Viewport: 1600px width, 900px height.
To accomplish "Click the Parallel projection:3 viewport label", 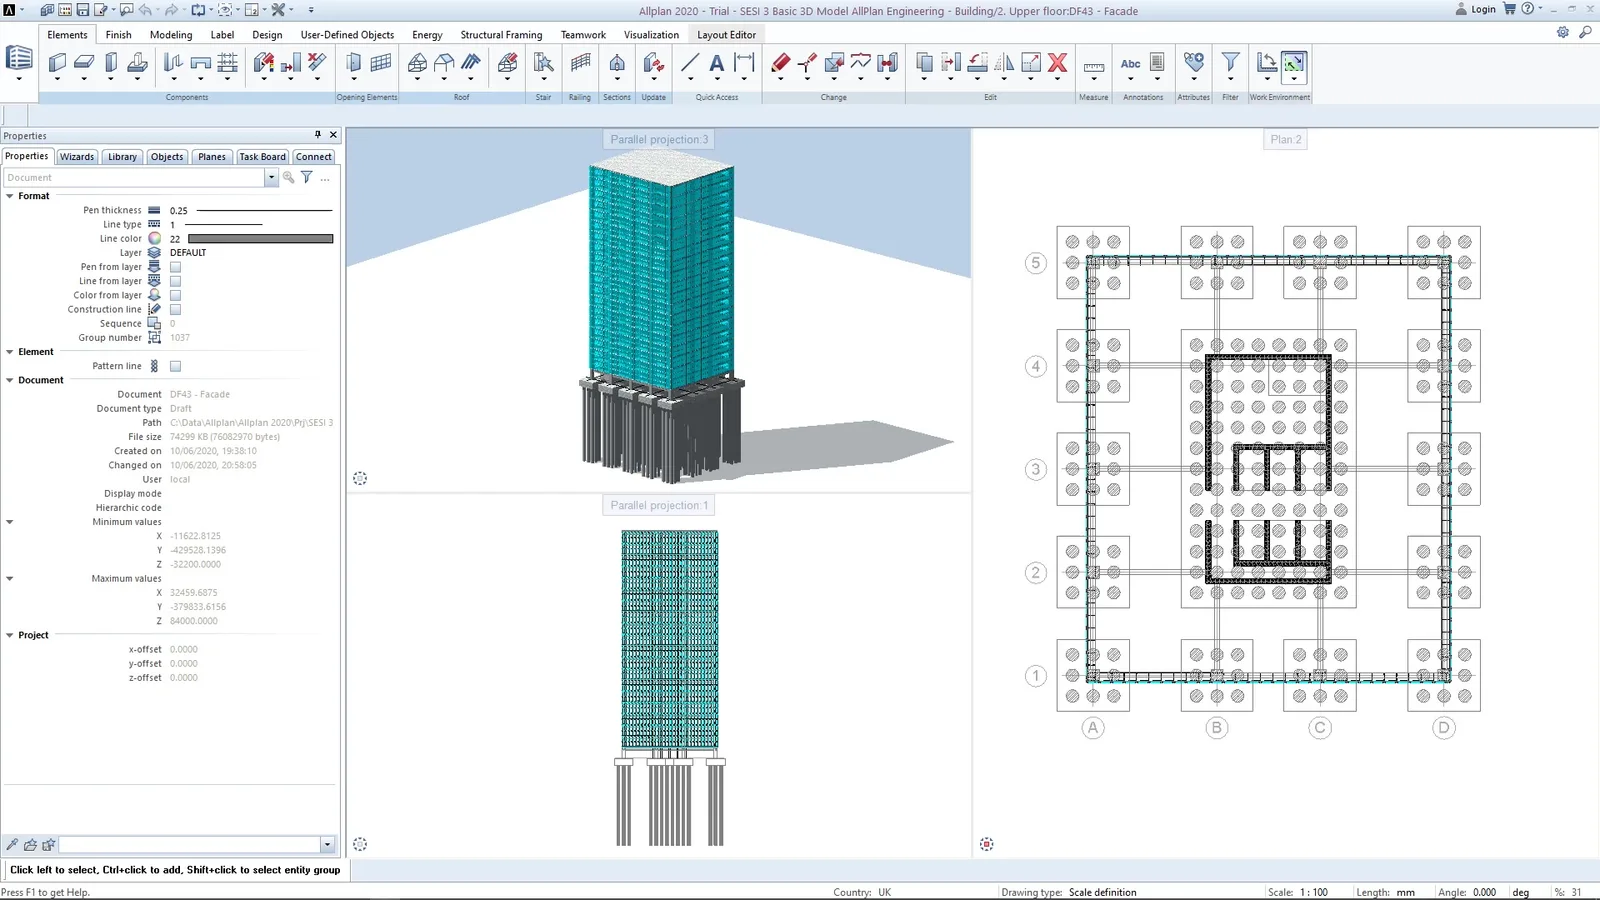I will pyautogui.click(x=659, y=139).
